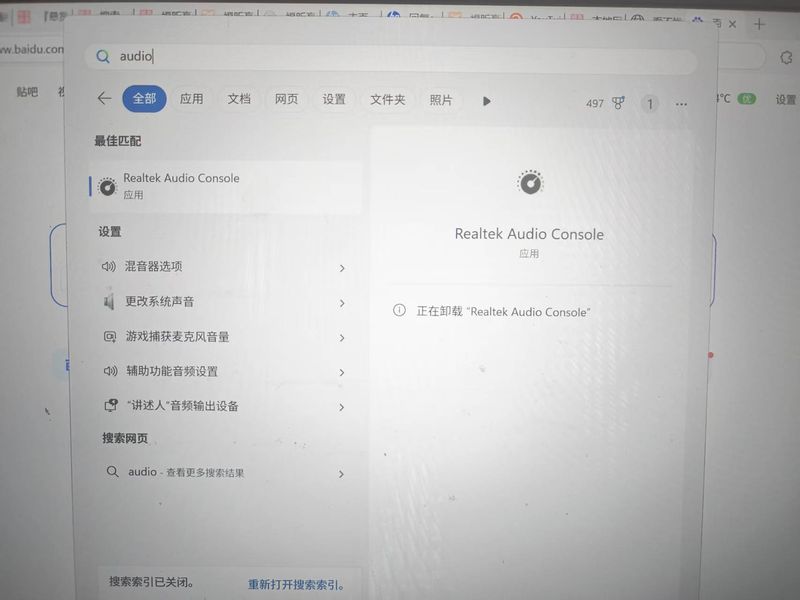Click the Realtek Audio Console icon in best match
Screen dimensions: 800x600
[107, 186]
